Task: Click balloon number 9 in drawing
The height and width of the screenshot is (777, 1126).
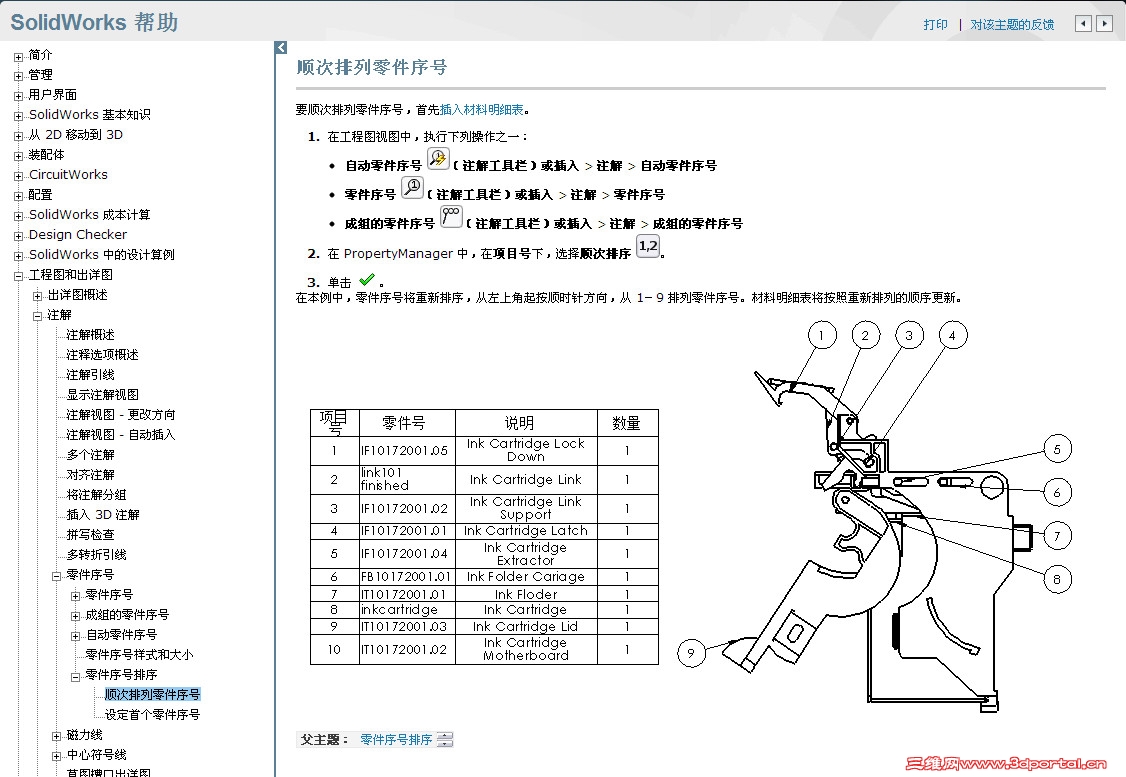Action: coord(691,653)
